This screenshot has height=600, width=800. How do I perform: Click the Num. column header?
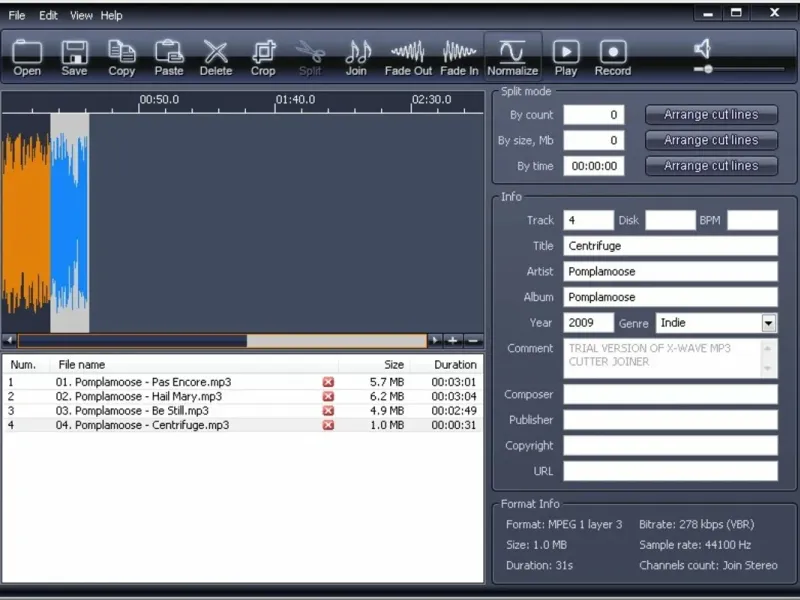click(26, 365)
